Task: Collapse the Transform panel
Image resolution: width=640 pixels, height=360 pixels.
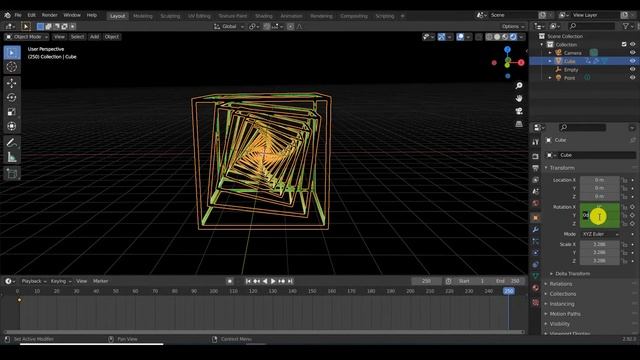Action: [562, 168]
